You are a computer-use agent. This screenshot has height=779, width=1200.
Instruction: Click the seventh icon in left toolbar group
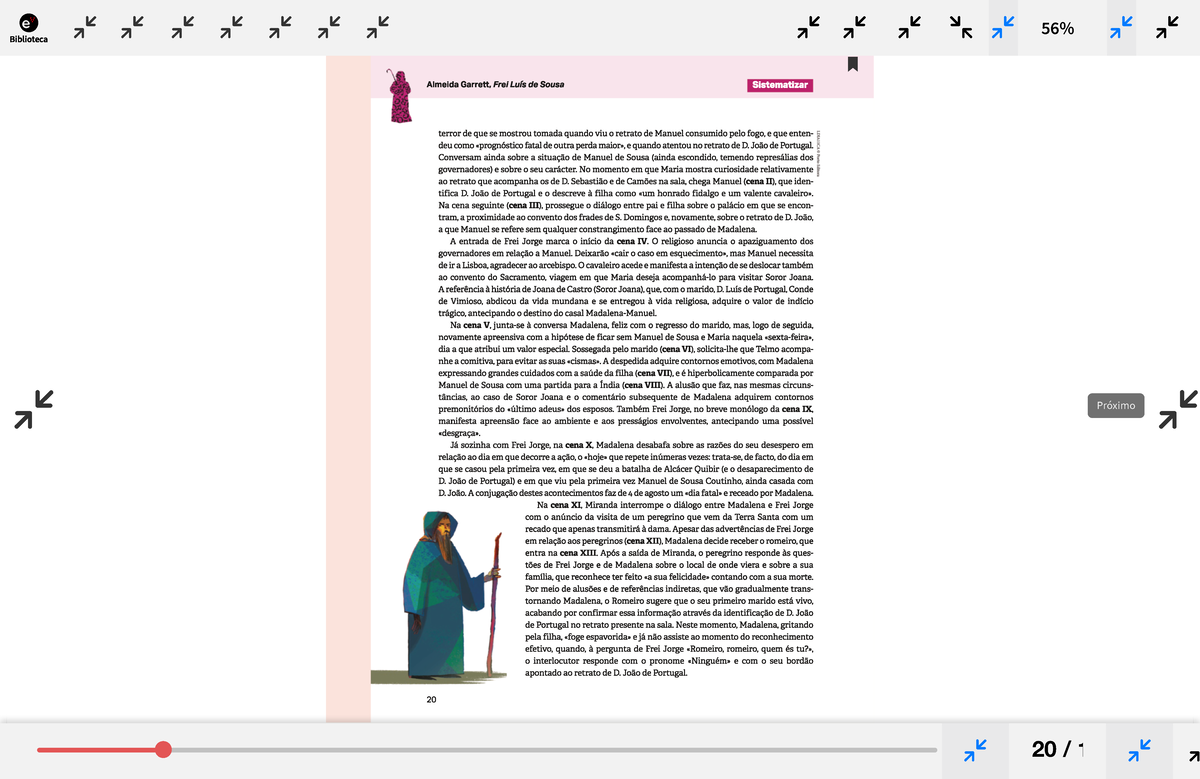coord(378,28)
